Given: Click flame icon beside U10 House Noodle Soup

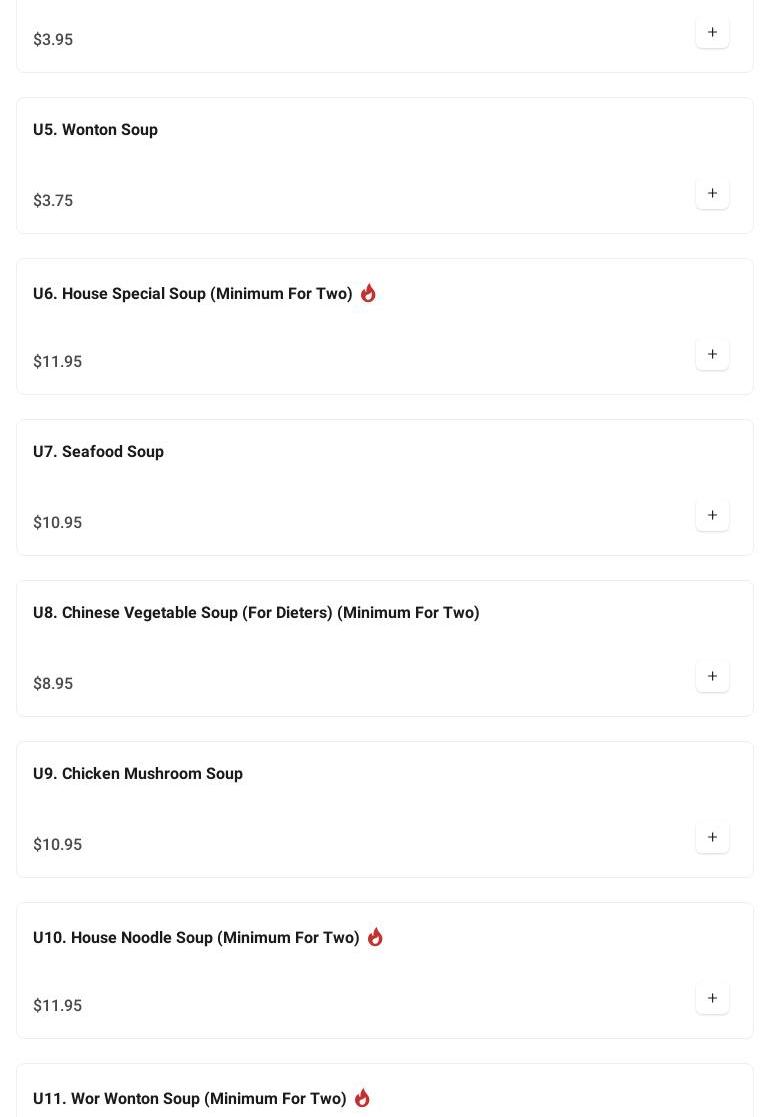Looking at the screenshot, I should tap(375, 937).
